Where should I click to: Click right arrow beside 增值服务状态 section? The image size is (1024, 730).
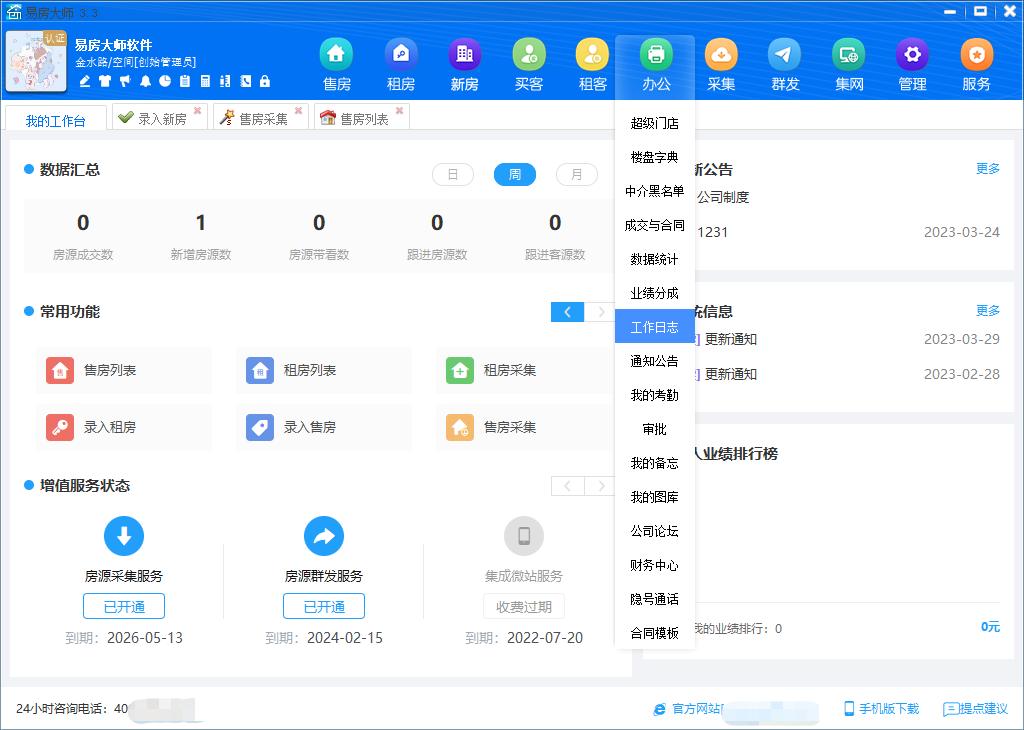click(600, 486)
